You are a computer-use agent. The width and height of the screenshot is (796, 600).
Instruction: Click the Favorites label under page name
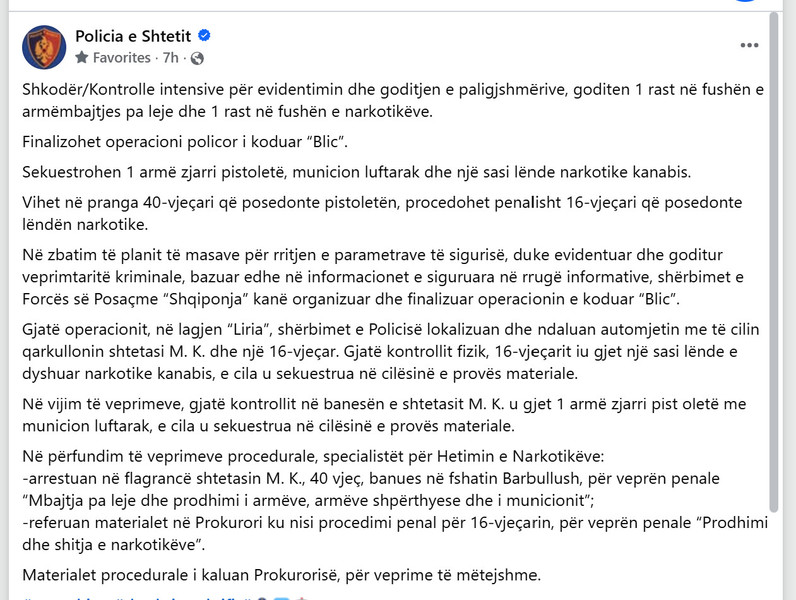click(122, 58)
